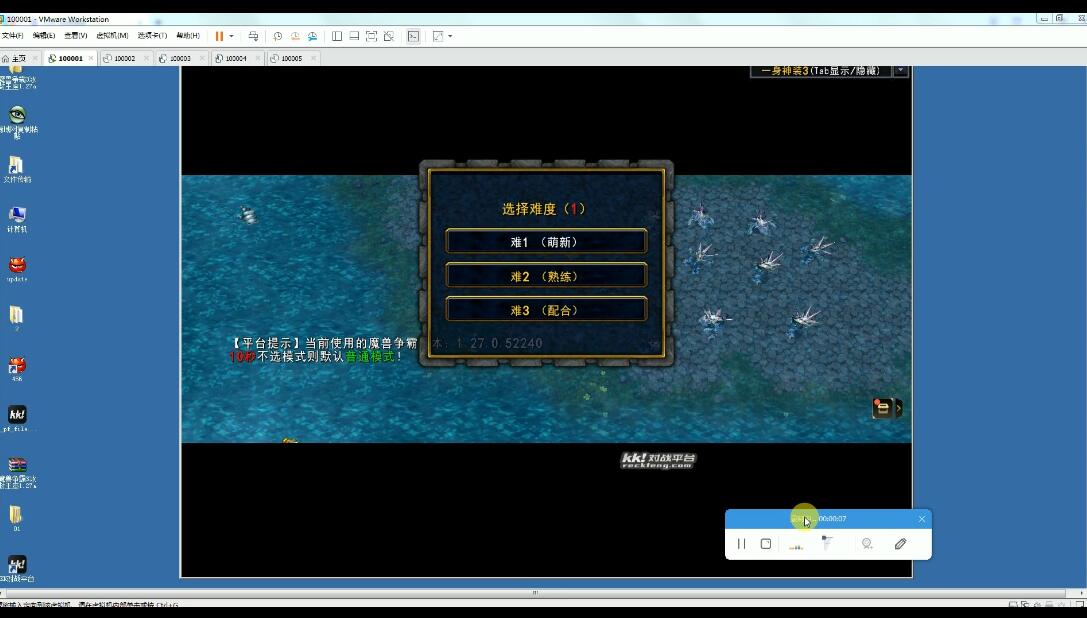Take a snapshot of this virtual machine
Viewport: 1087px width, 618px height.
click(277, 36)
